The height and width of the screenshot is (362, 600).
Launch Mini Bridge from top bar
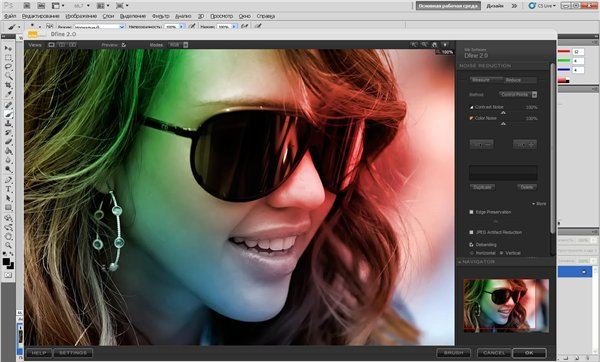coord(41,6)
